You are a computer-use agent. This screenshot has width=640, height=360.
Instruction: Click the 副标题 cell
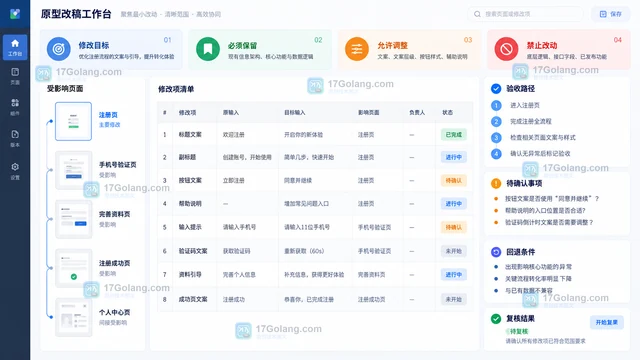coord(187,157)
